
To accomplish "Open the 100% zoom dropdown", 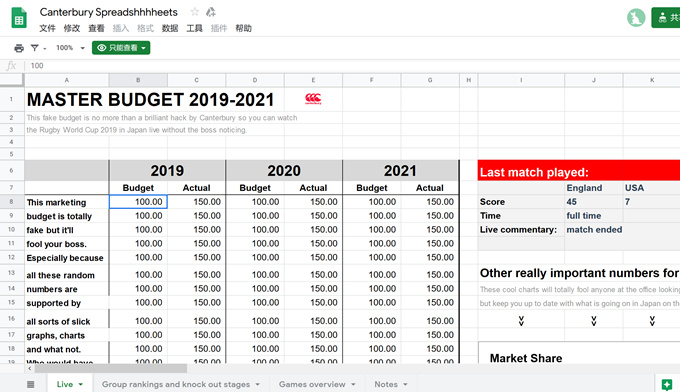I will pos(70,48).
